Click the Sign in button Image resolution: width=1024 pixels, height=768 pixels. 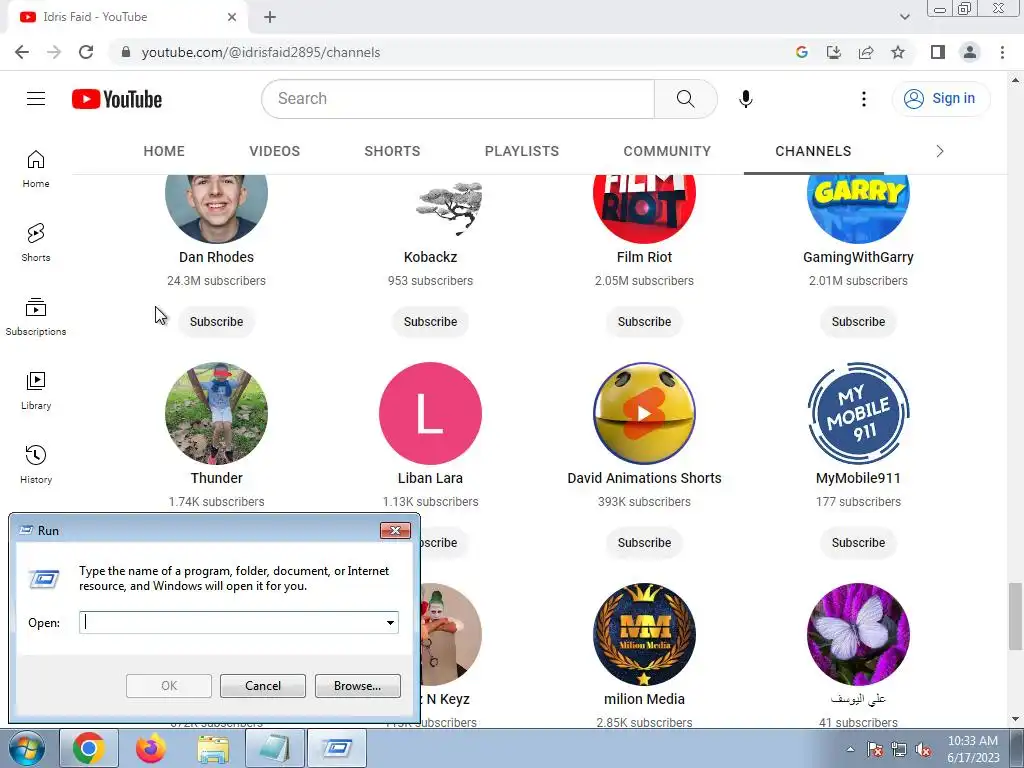[x=941, y=99]
